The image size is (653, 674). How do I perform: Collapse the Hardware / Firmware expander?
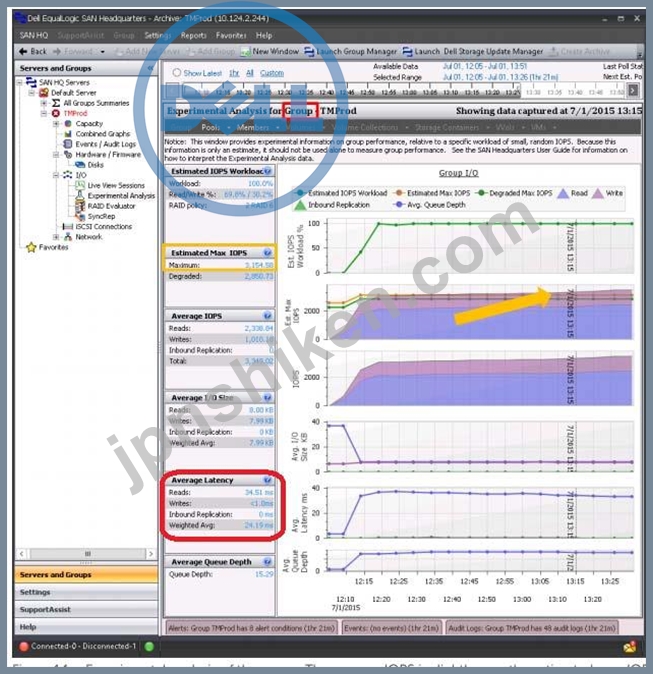(x=56, y=155)
